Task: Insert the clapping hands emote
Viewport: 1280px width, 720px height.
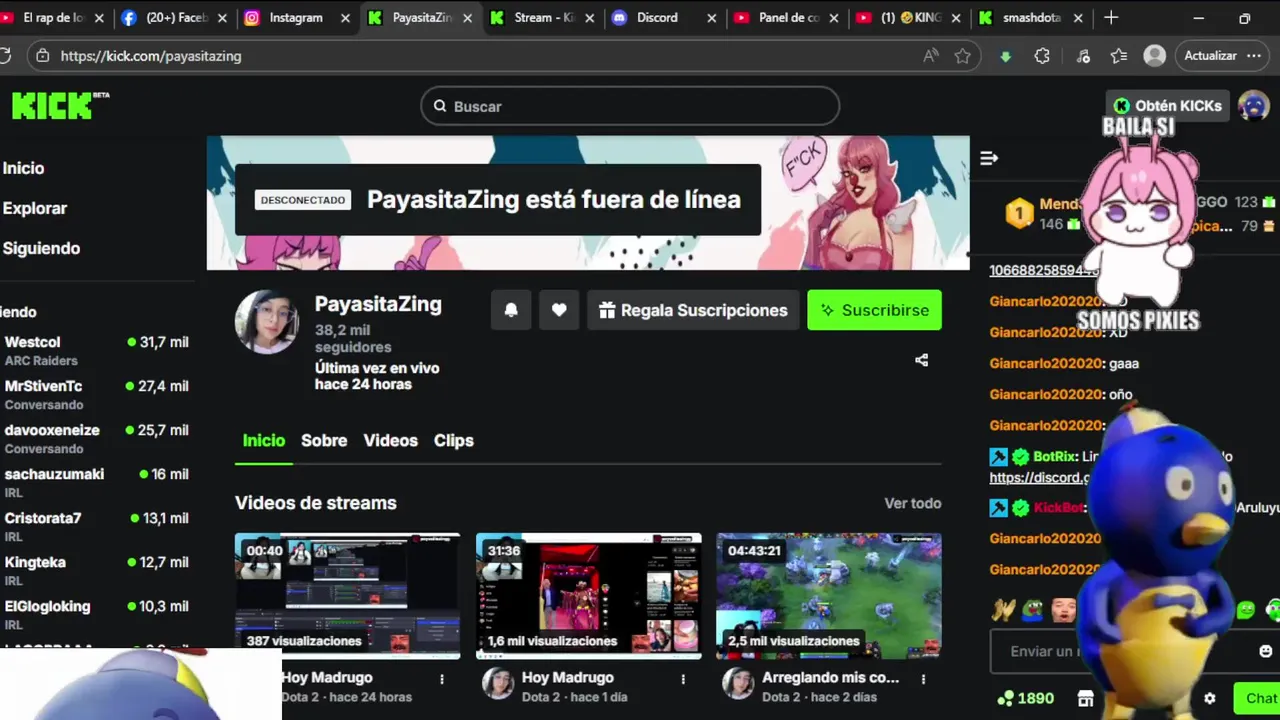Action: (1003, 609)
